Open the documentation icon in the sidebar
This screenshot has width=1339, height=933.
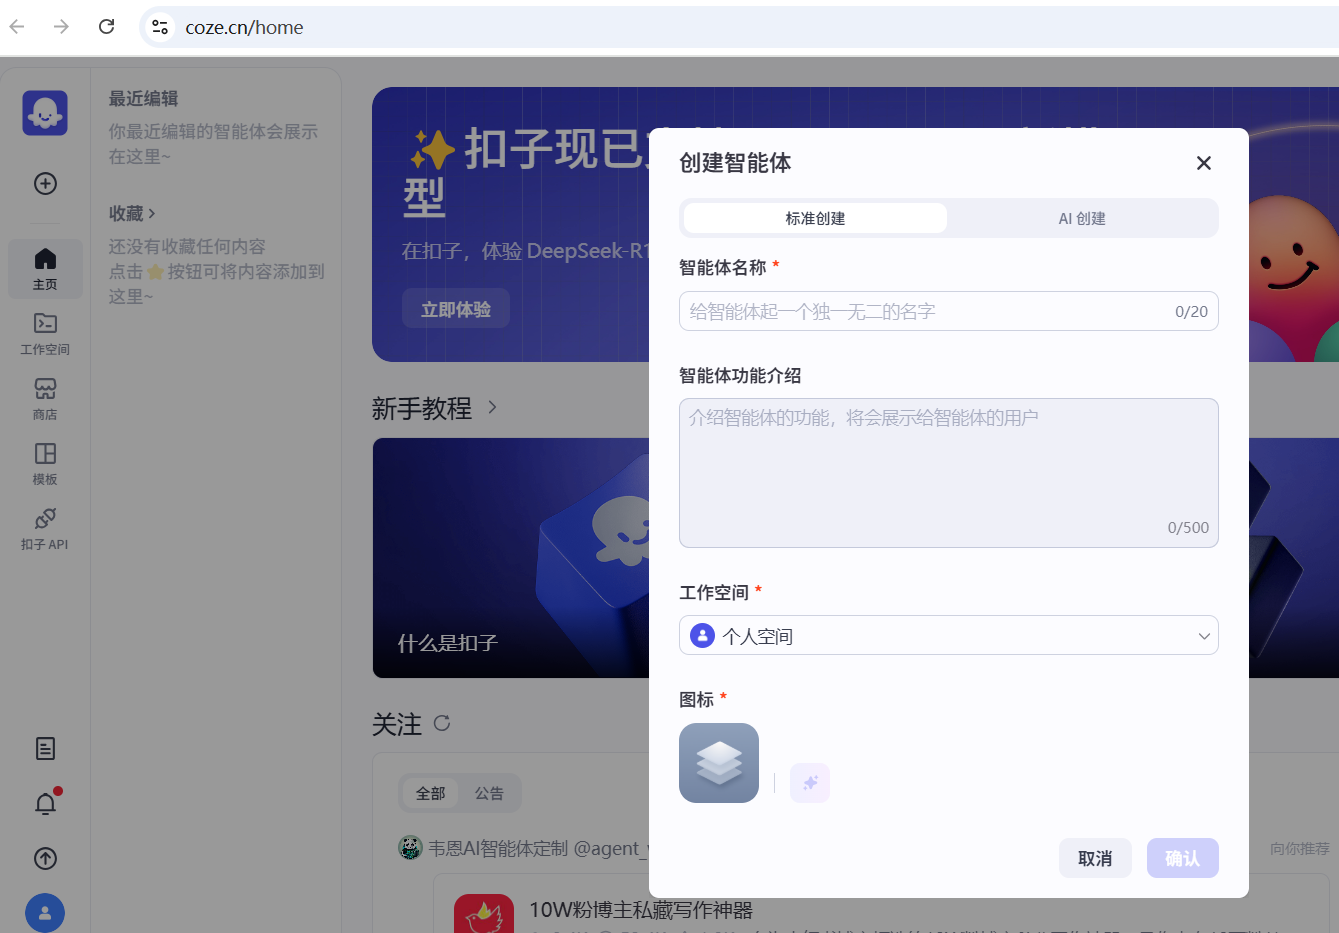pos(45,748)
